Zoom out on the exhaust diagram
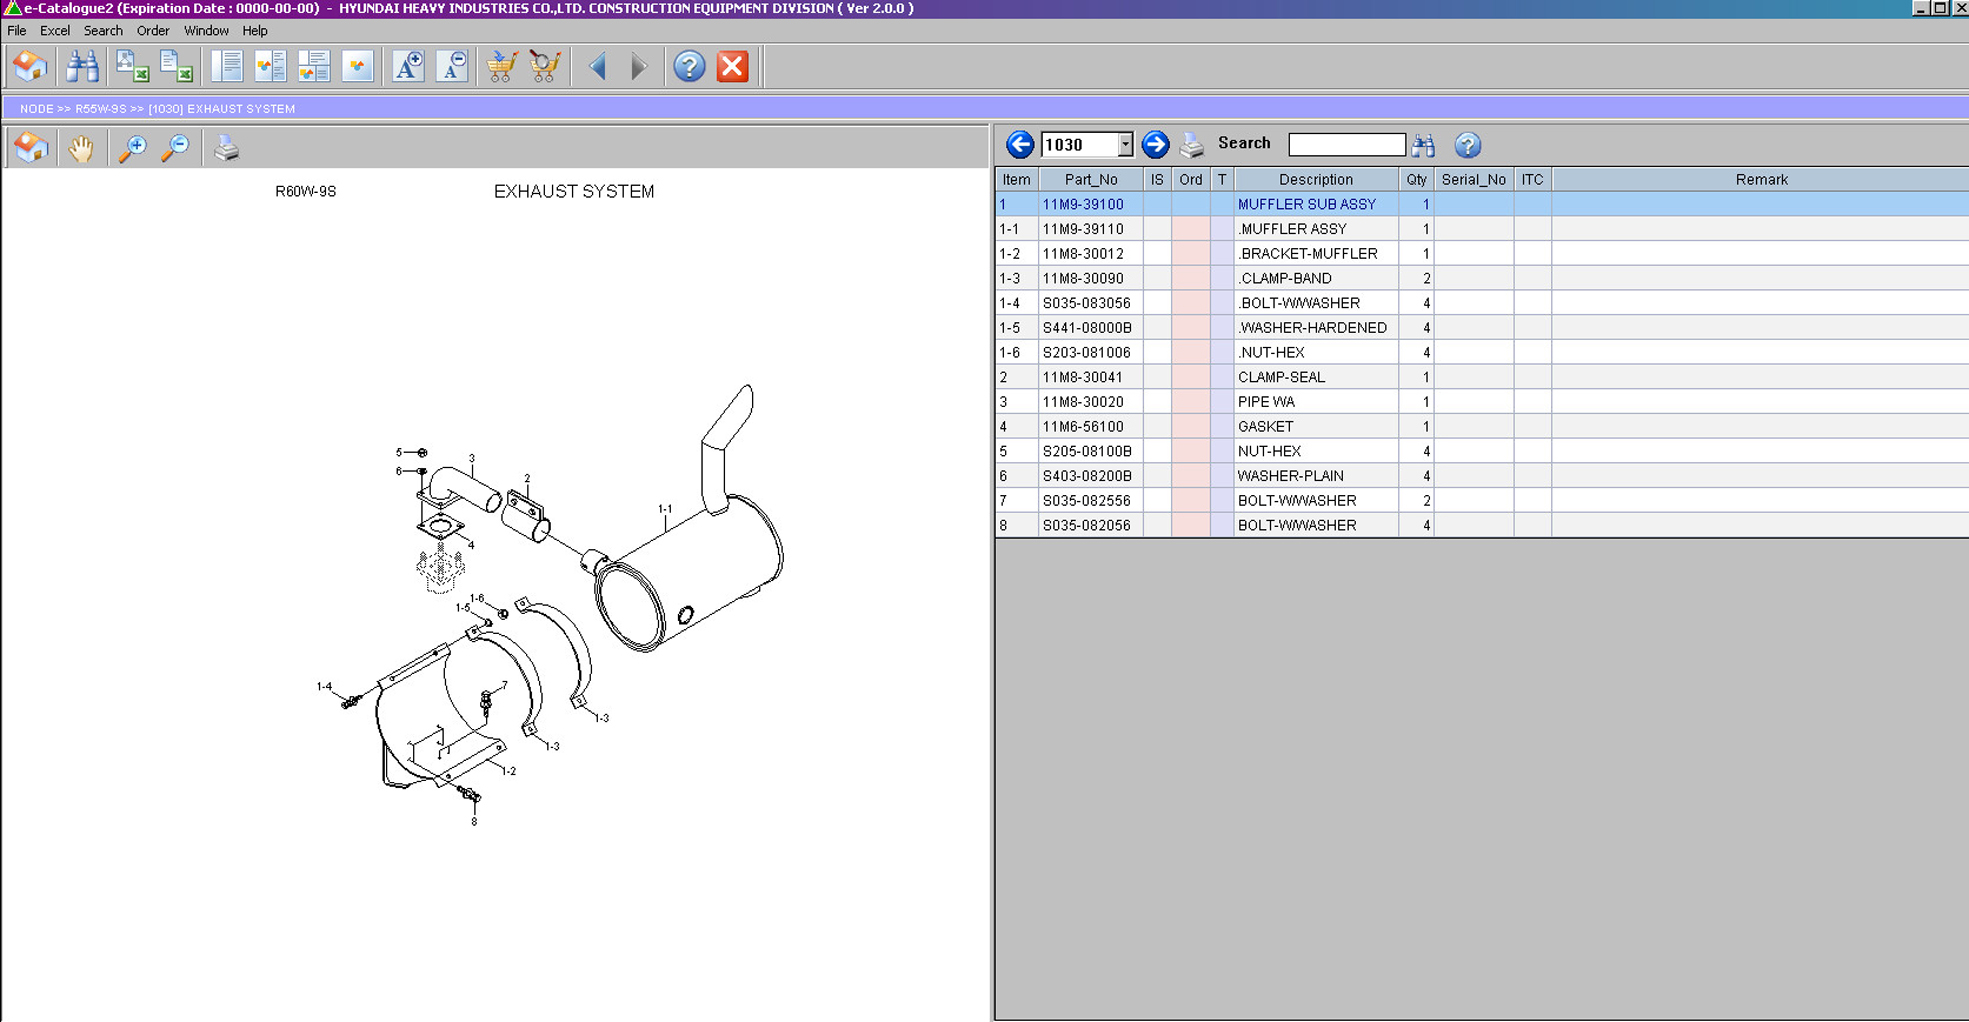This screenshot has width=1969, height=1022. point(176,148)
